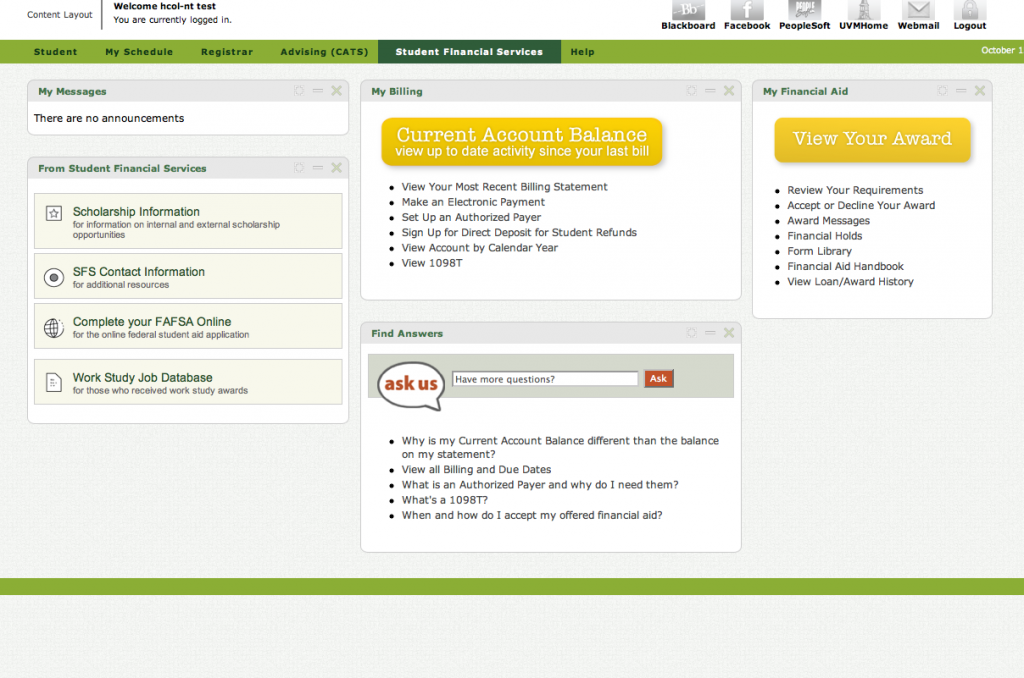Open settings for the My Messages panel

tap(298, 90)
